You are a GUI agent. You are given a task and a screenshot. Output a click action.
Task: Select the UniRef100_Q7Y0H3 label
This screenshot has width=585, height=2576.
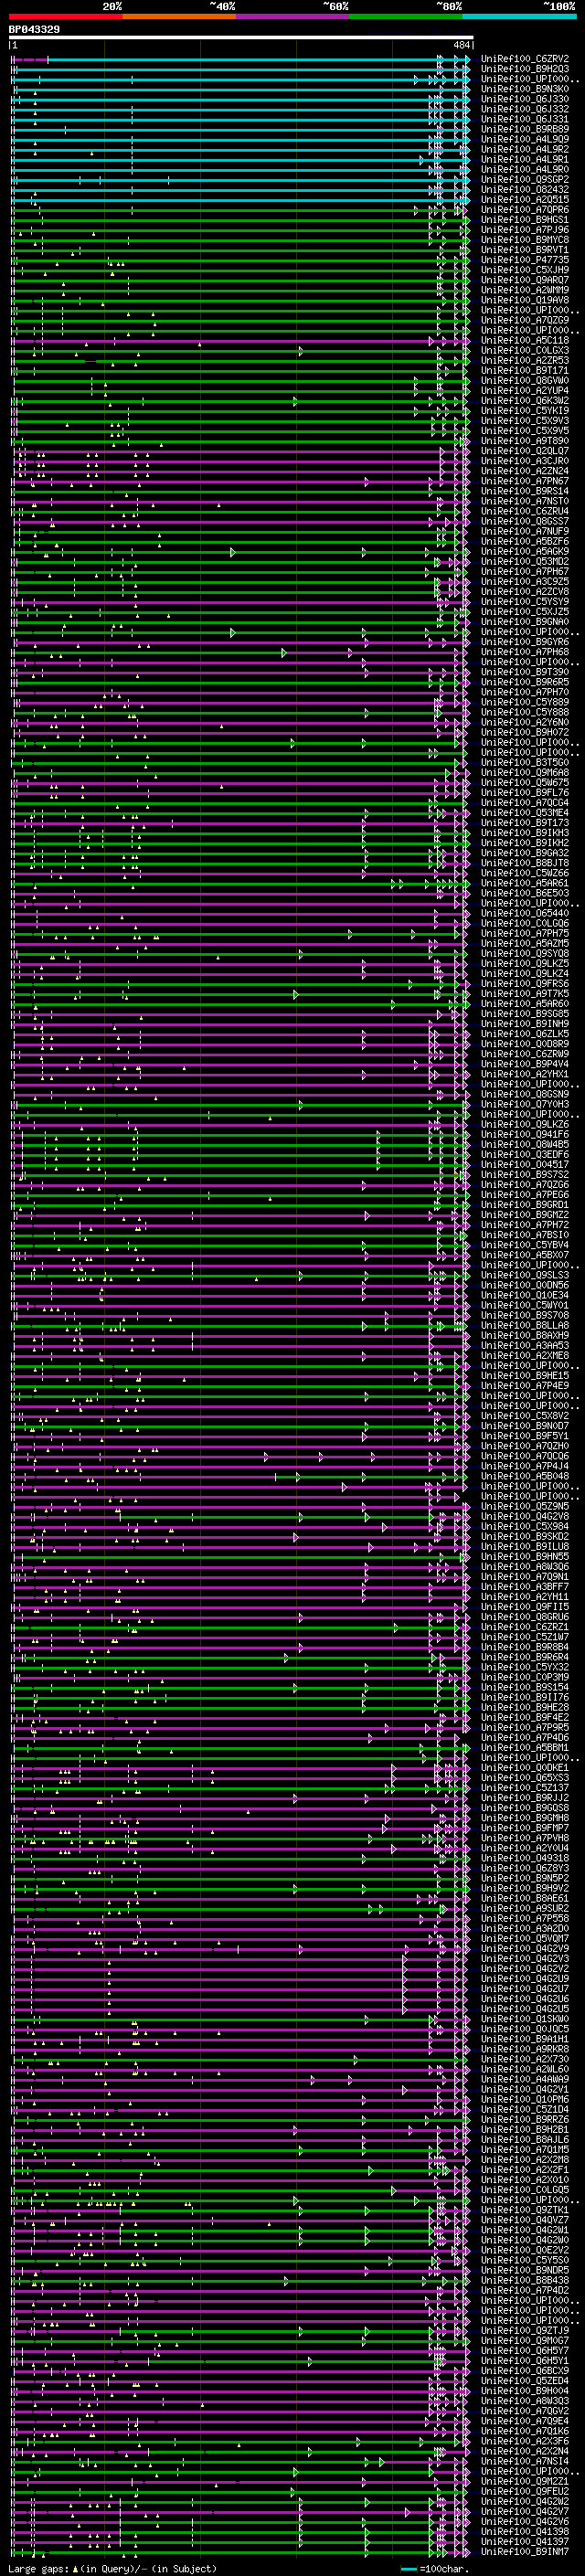point(525,1104)
